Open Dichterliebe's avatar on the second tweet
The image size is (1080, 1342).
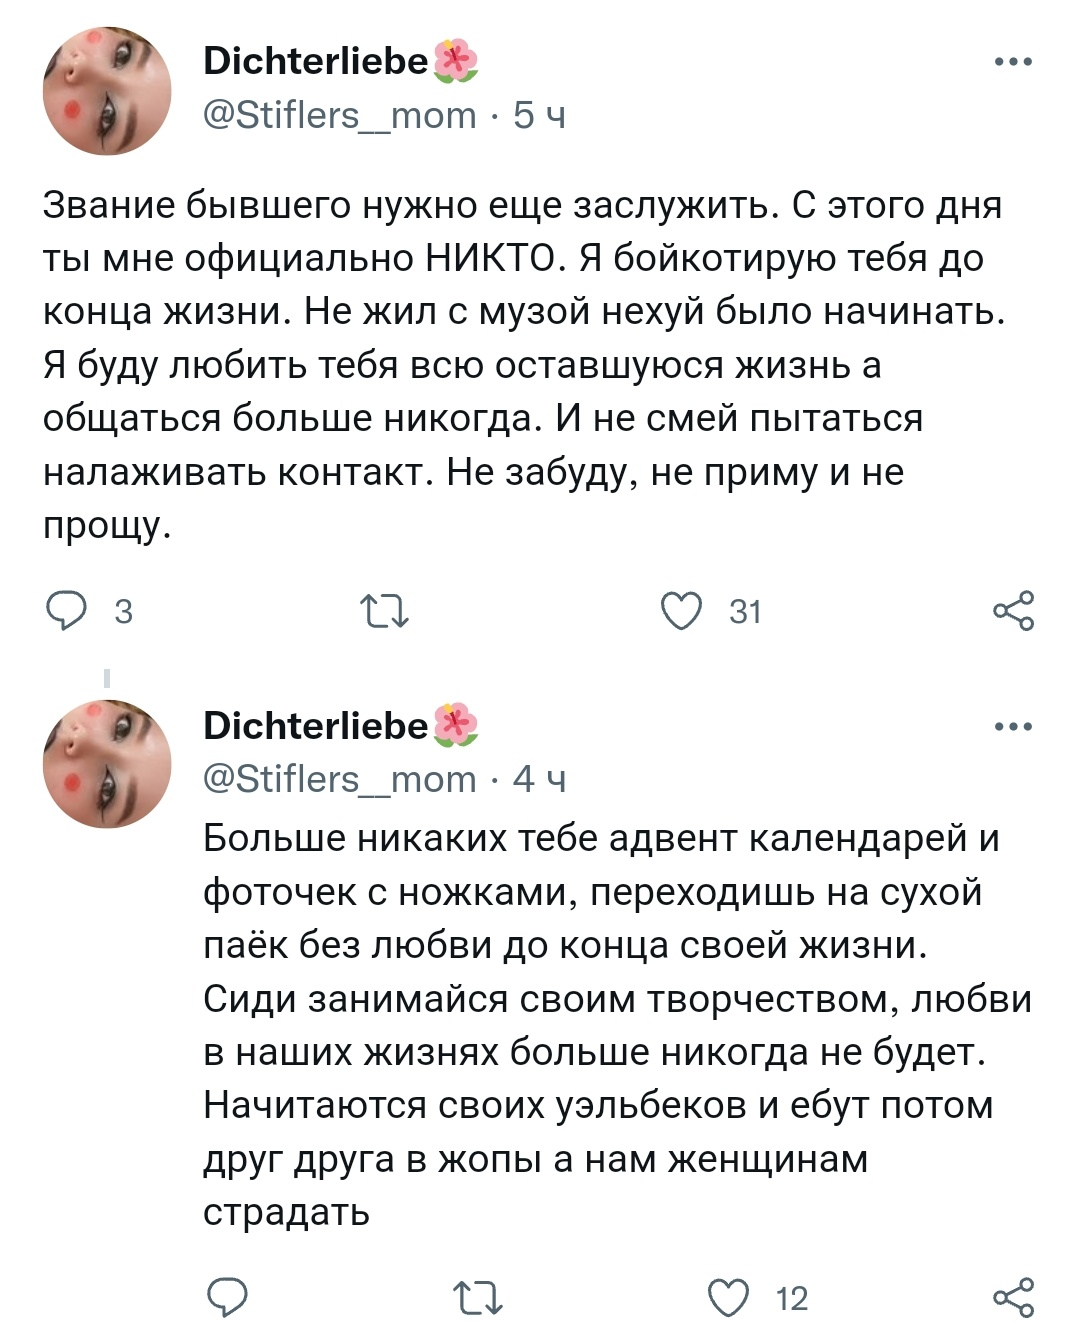(x=107, y=764)
